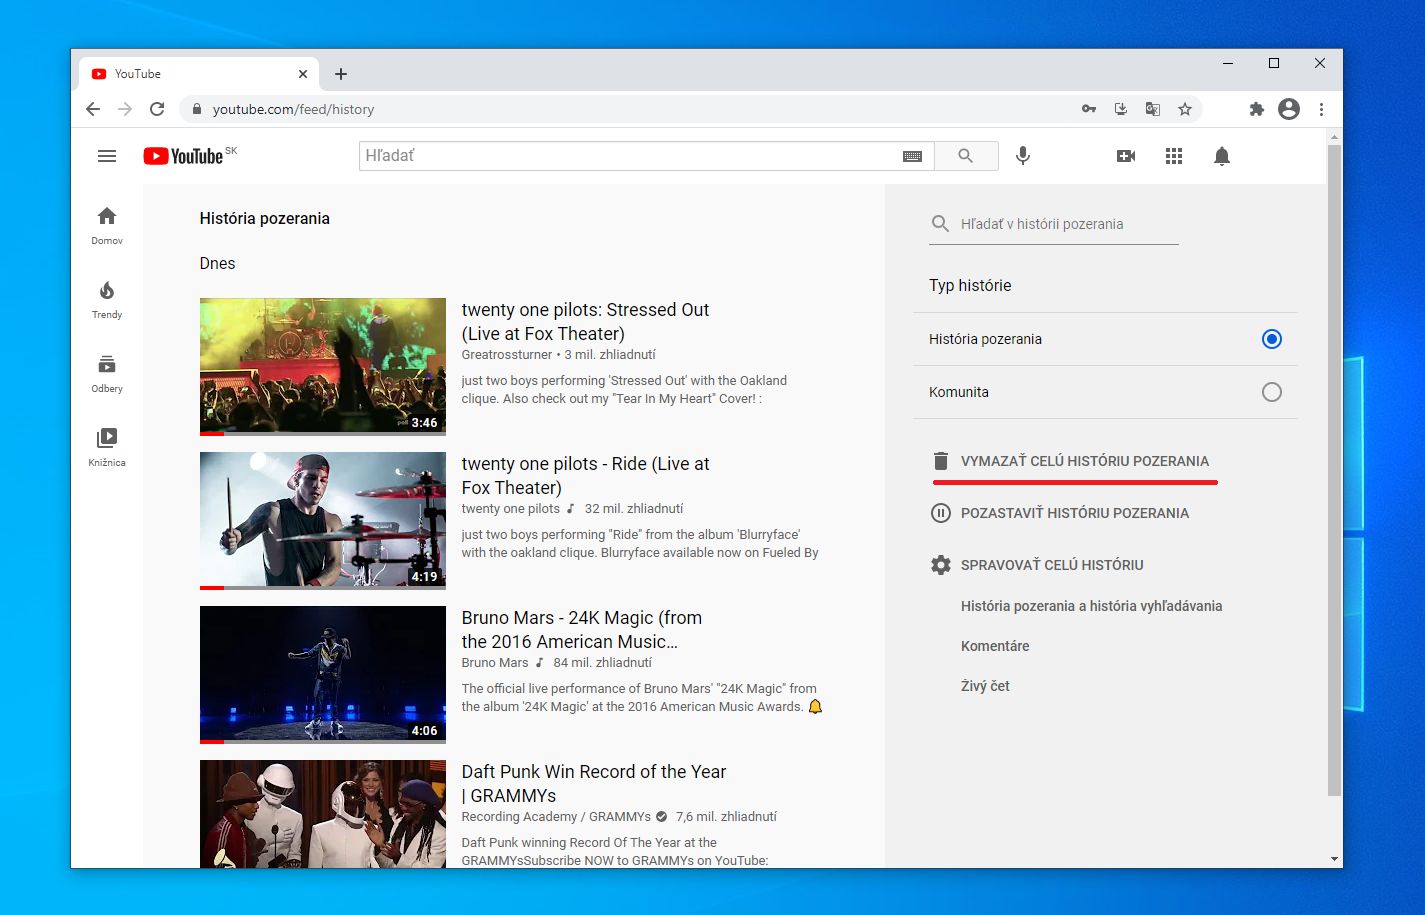Screen dimensions: 1425x915
Task: Click the browser forward arrow
Action: click(125, 109)
